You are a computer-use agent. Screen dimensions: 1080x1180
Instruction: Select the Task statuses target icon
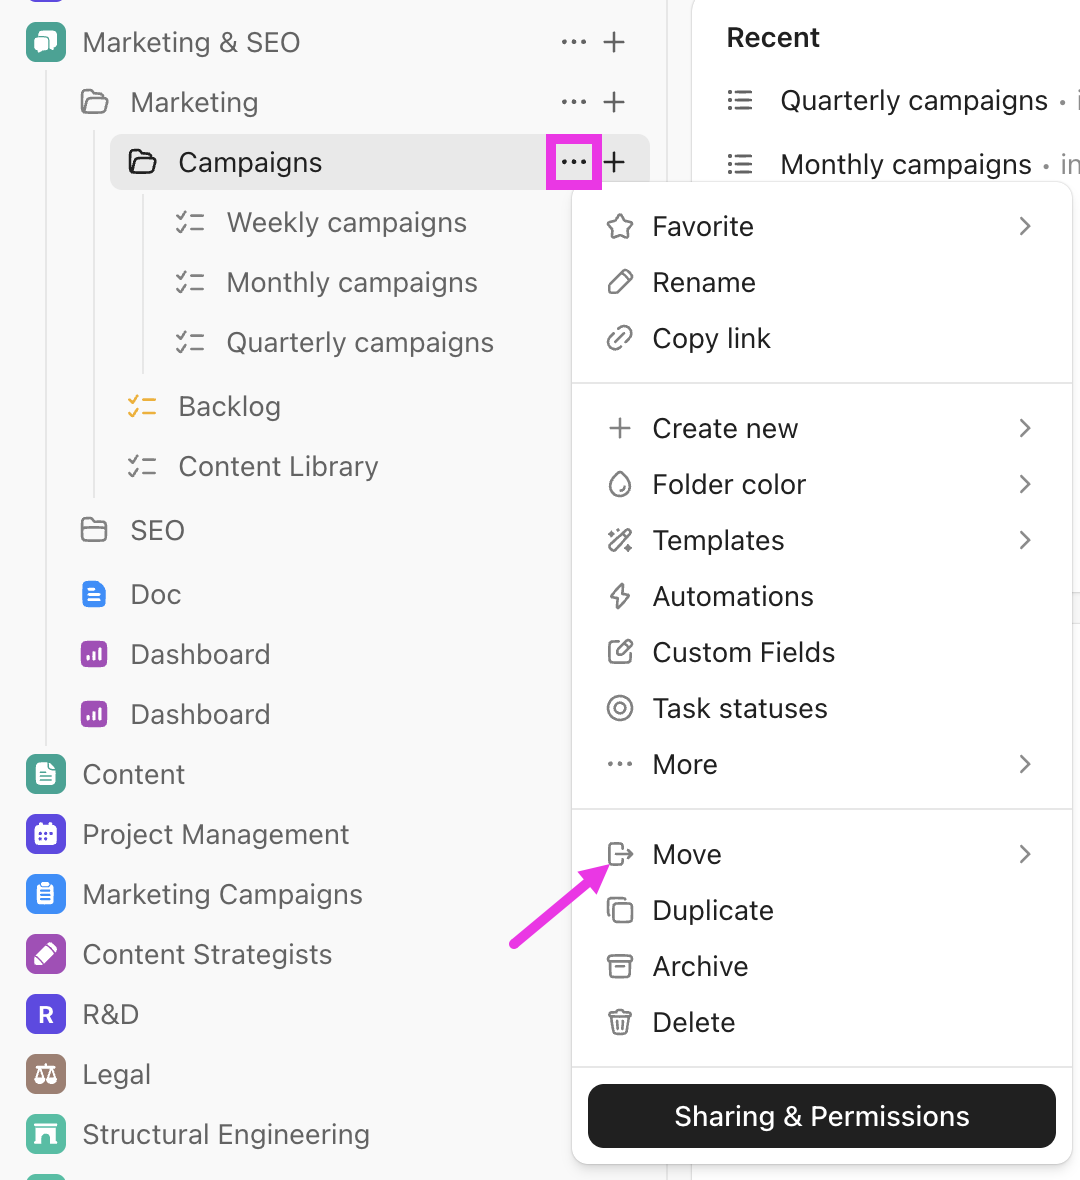620,708
